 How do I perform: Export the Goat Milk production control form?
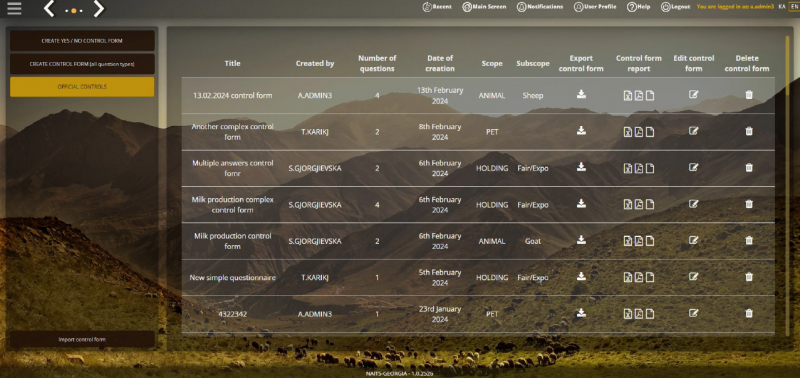coord(581,240)
